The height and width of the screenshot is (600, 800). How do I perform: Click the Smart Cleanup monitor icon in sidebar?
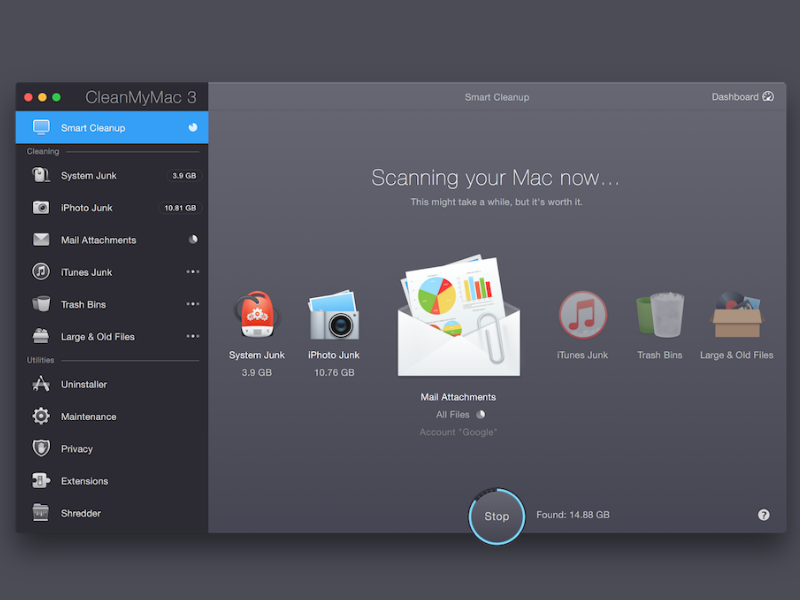(x=41, y=128)
